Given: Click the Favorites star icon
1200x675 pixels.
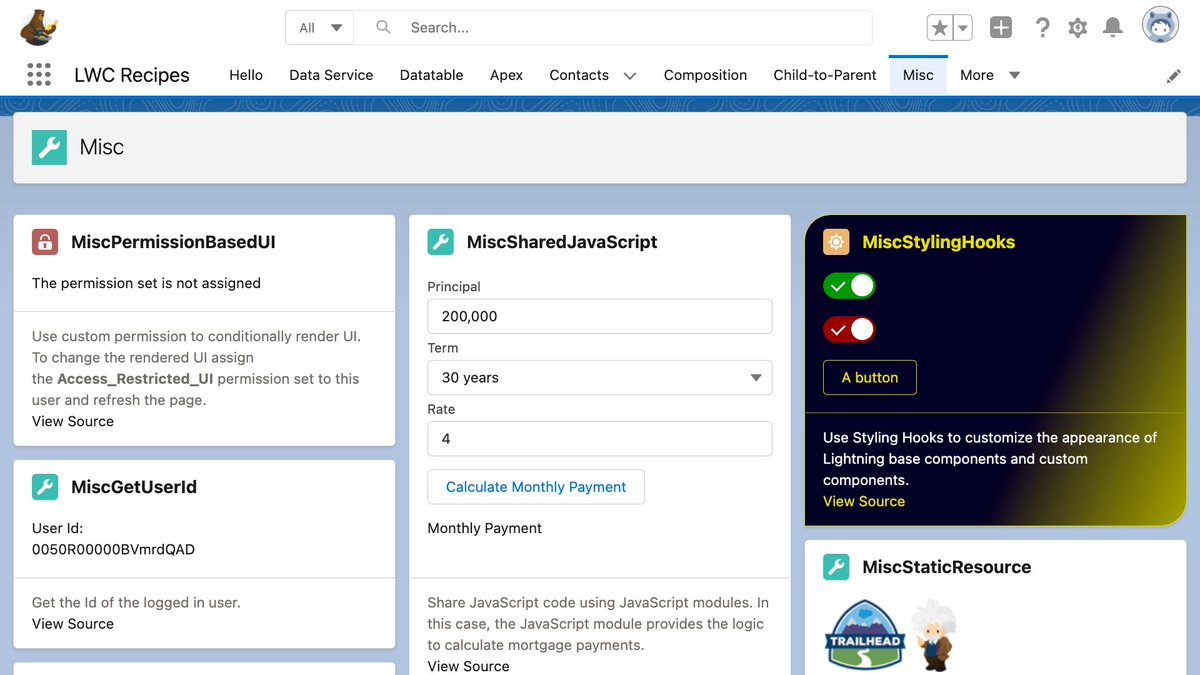Looking at the screenshot, I should pyautogui.click(x=939, y=28).
